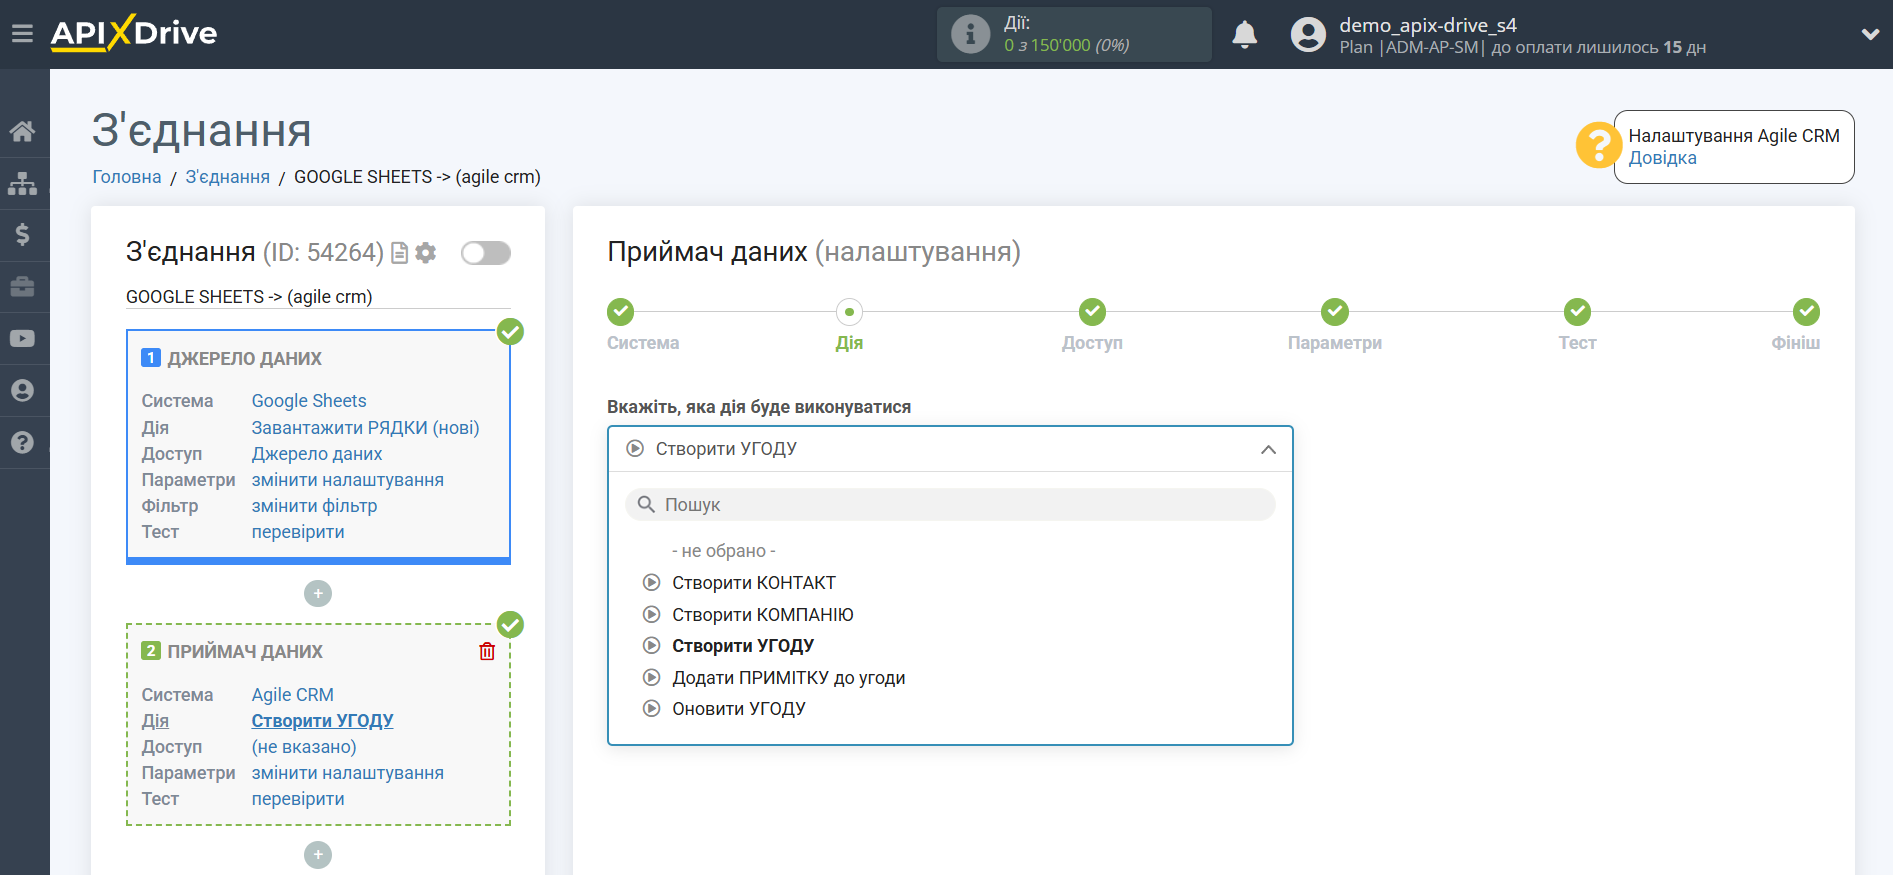The height and width of the screenshot is (875, 1893).
Task: Add a step below the data receiver
Action: pos(318,855)
